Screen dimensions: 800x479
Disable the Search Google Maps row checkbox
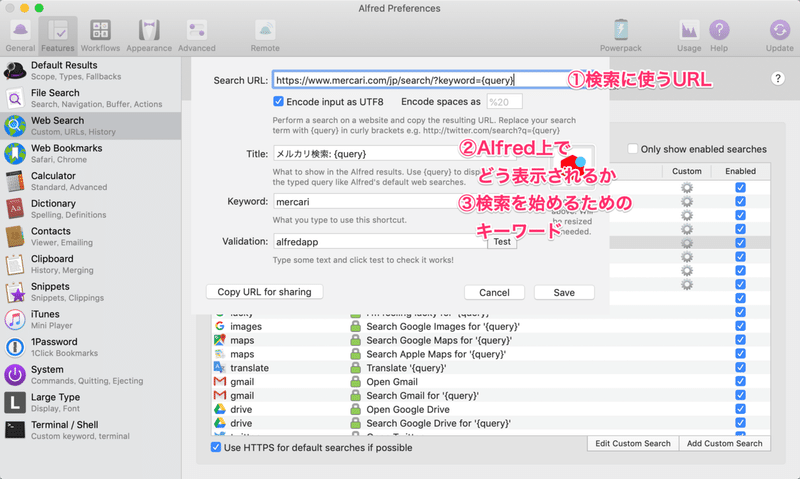tap(740, 340)
